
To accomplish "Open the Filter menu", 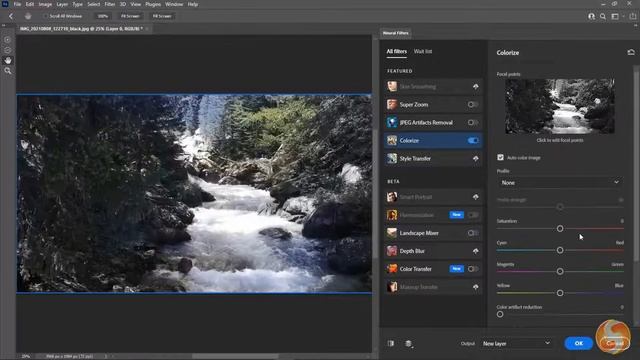I will coord(110,4).
